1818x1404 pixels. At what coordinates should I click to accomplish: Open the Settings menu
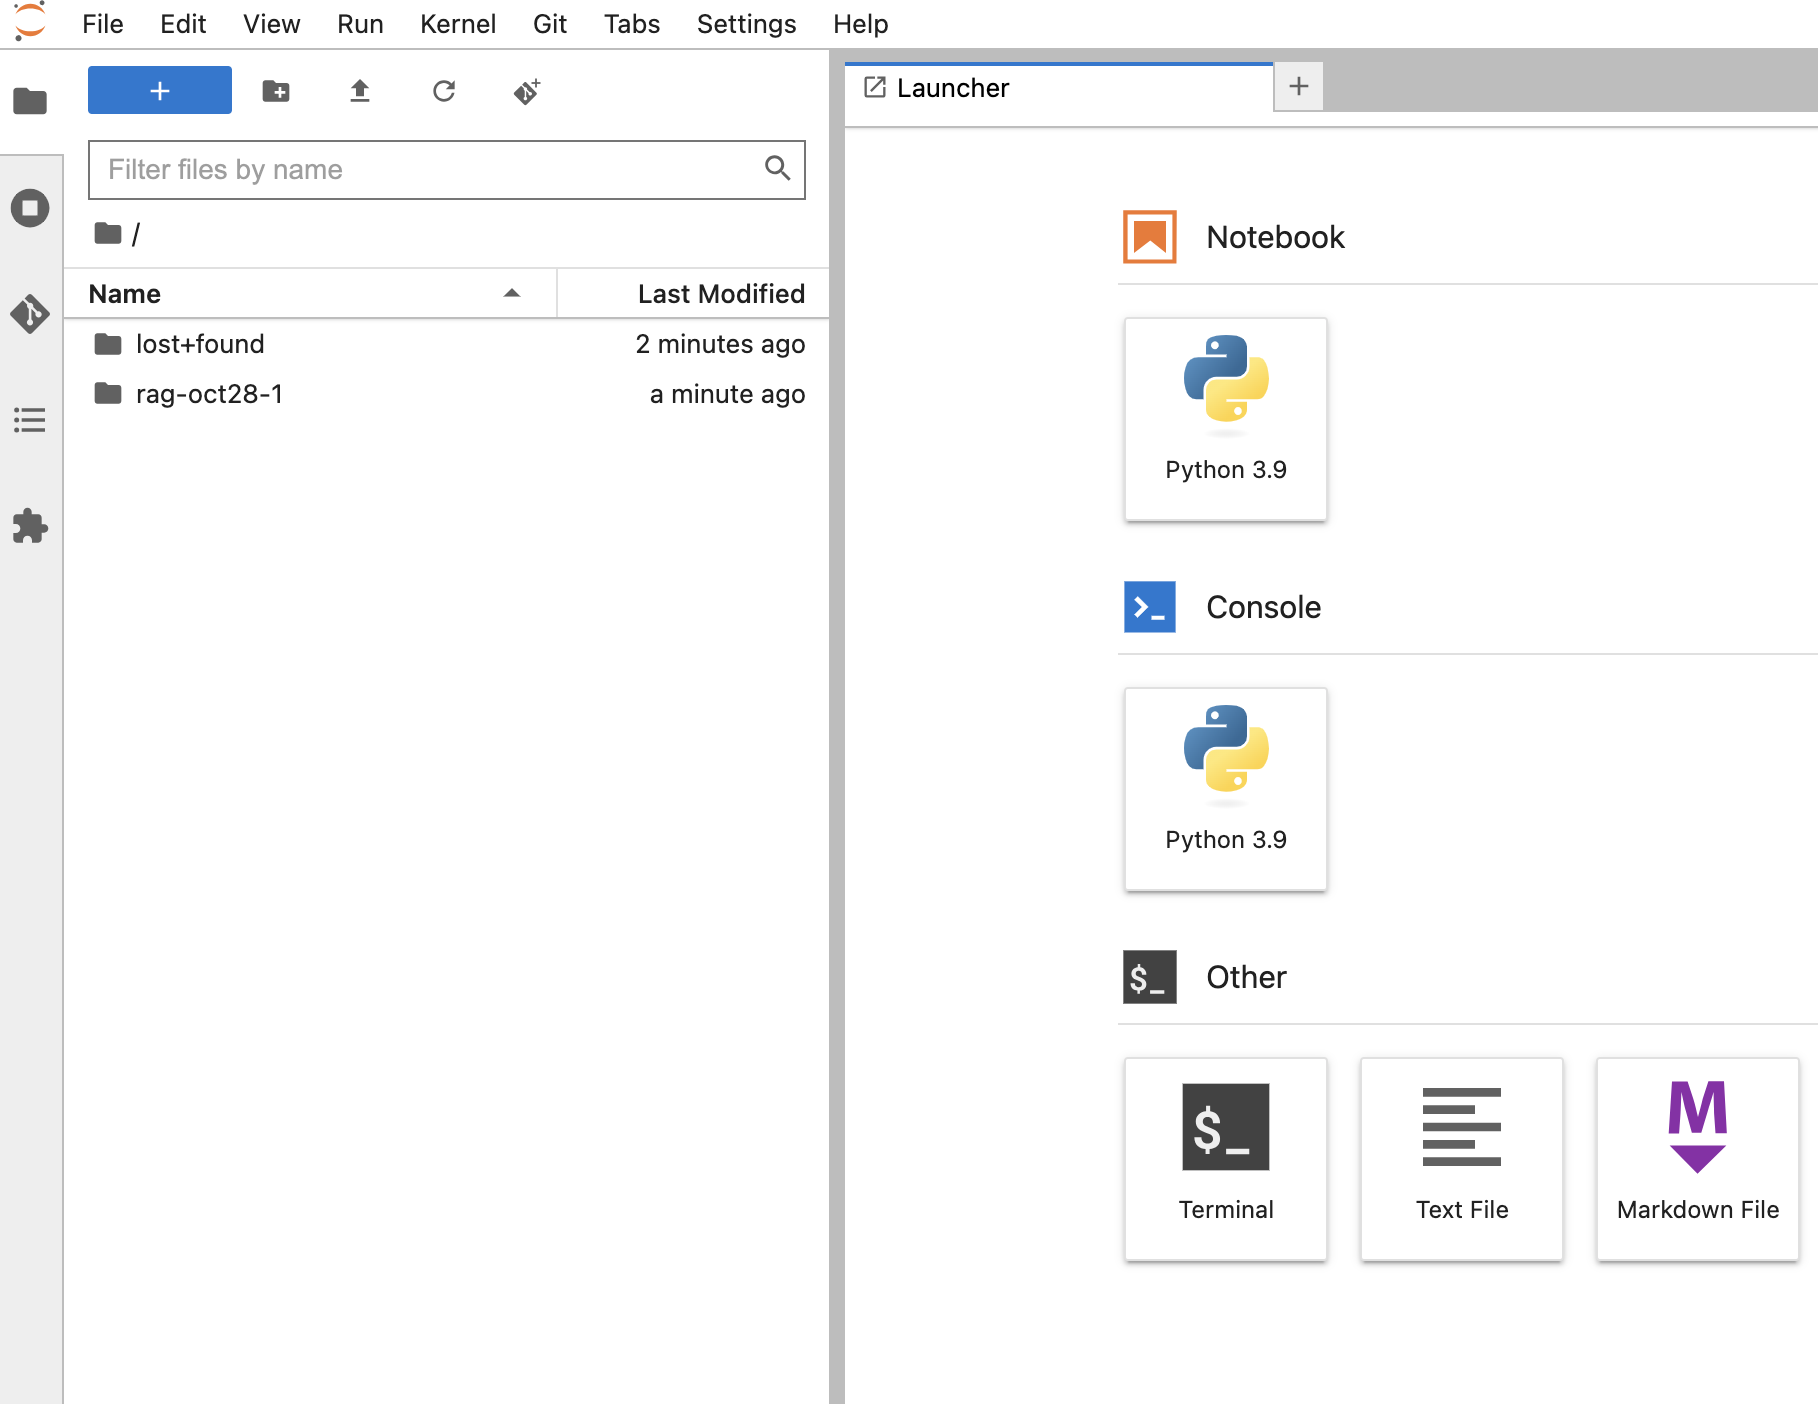[x=747, y=24]
